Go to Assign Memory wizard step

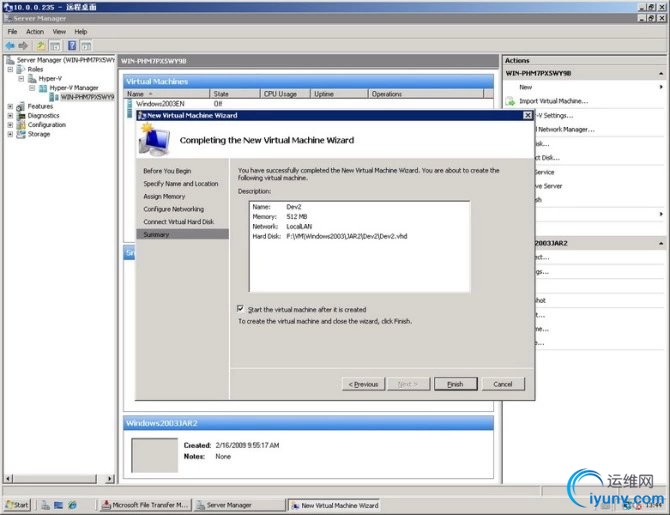[x=164, y=197]
